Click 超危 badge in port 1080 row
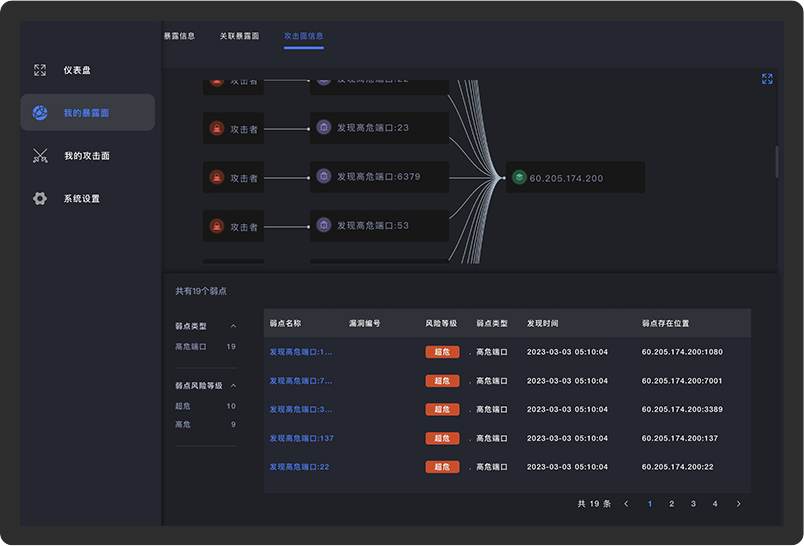The height and width of the screenshot is (546, 804). click(x=442, y=352)
